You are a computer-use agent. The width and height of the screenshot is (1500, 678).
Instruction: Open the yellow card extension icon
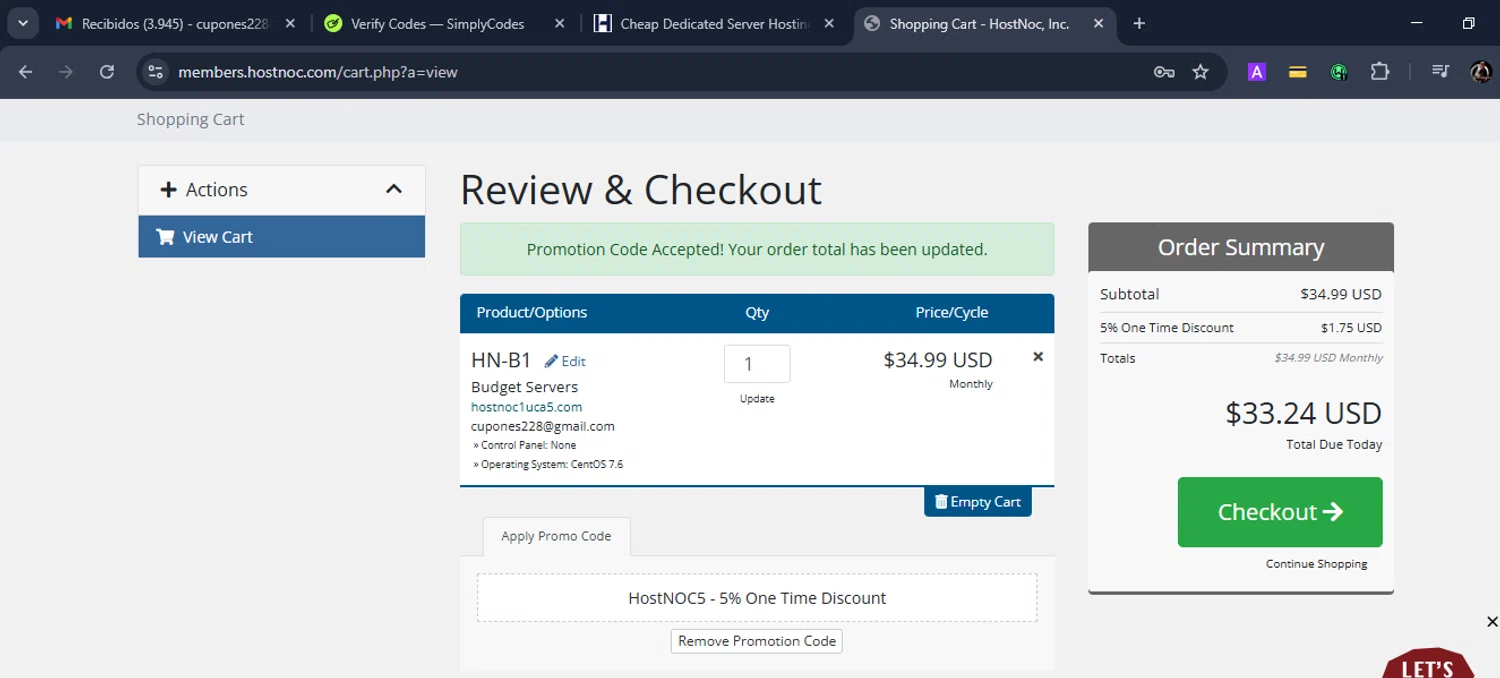pos(1298,71)
